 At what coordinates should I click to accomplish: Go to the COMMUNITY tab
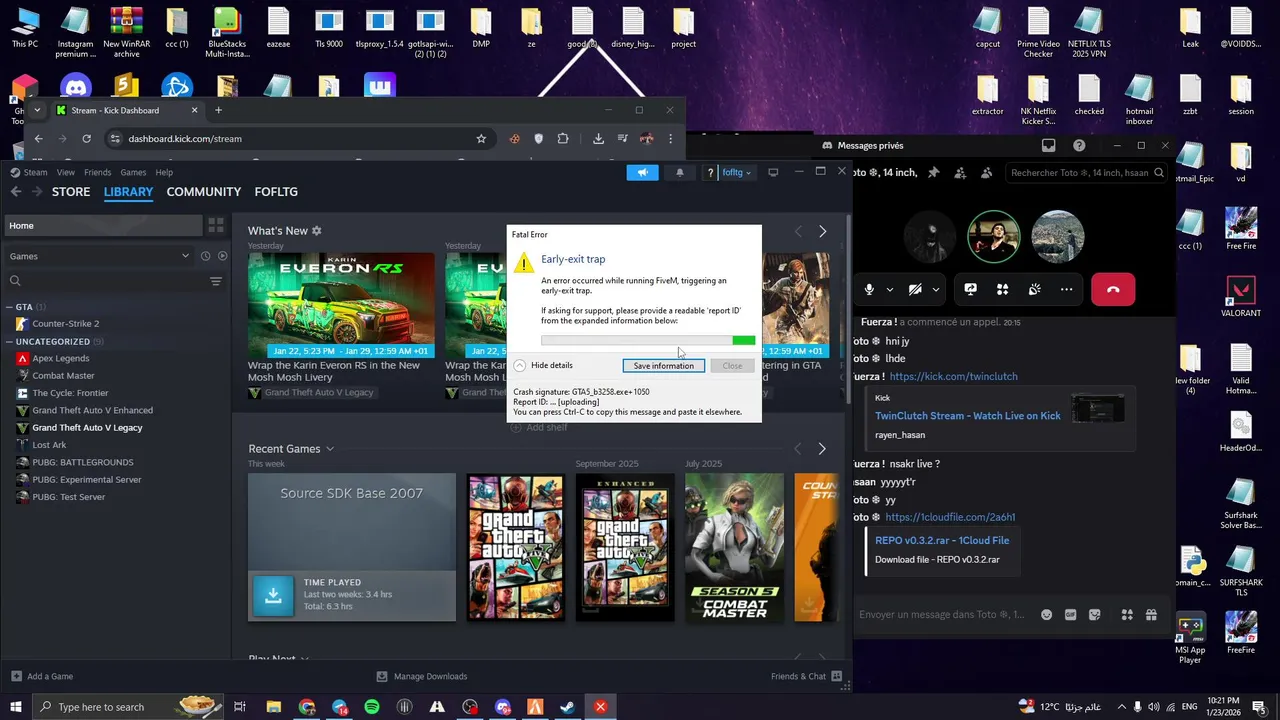tap(204, 191)
